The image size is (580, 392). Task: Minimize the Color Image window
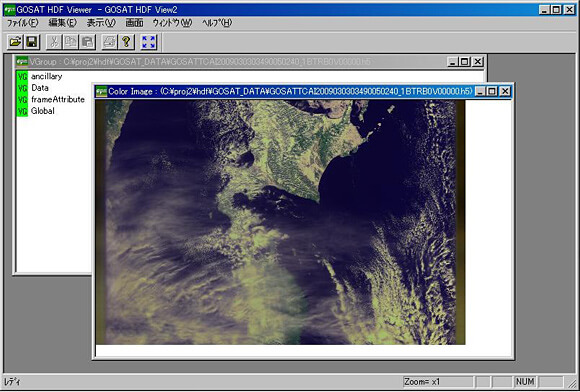click(480, 91)
